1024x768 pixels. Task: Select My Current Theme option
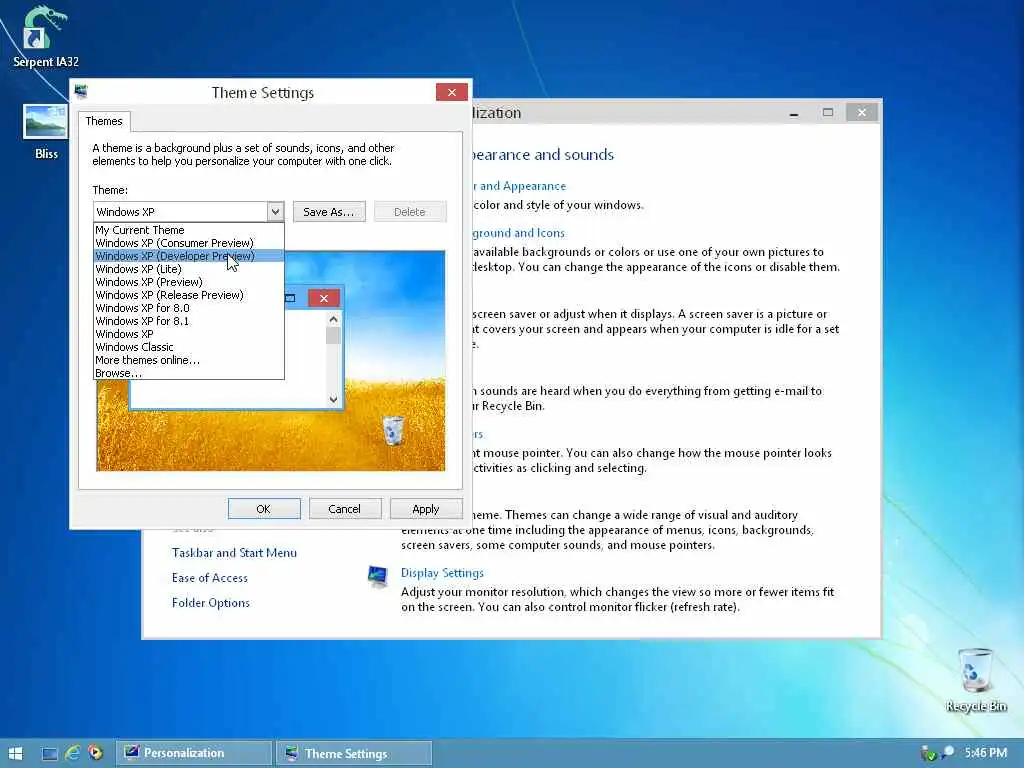[189, 230]
